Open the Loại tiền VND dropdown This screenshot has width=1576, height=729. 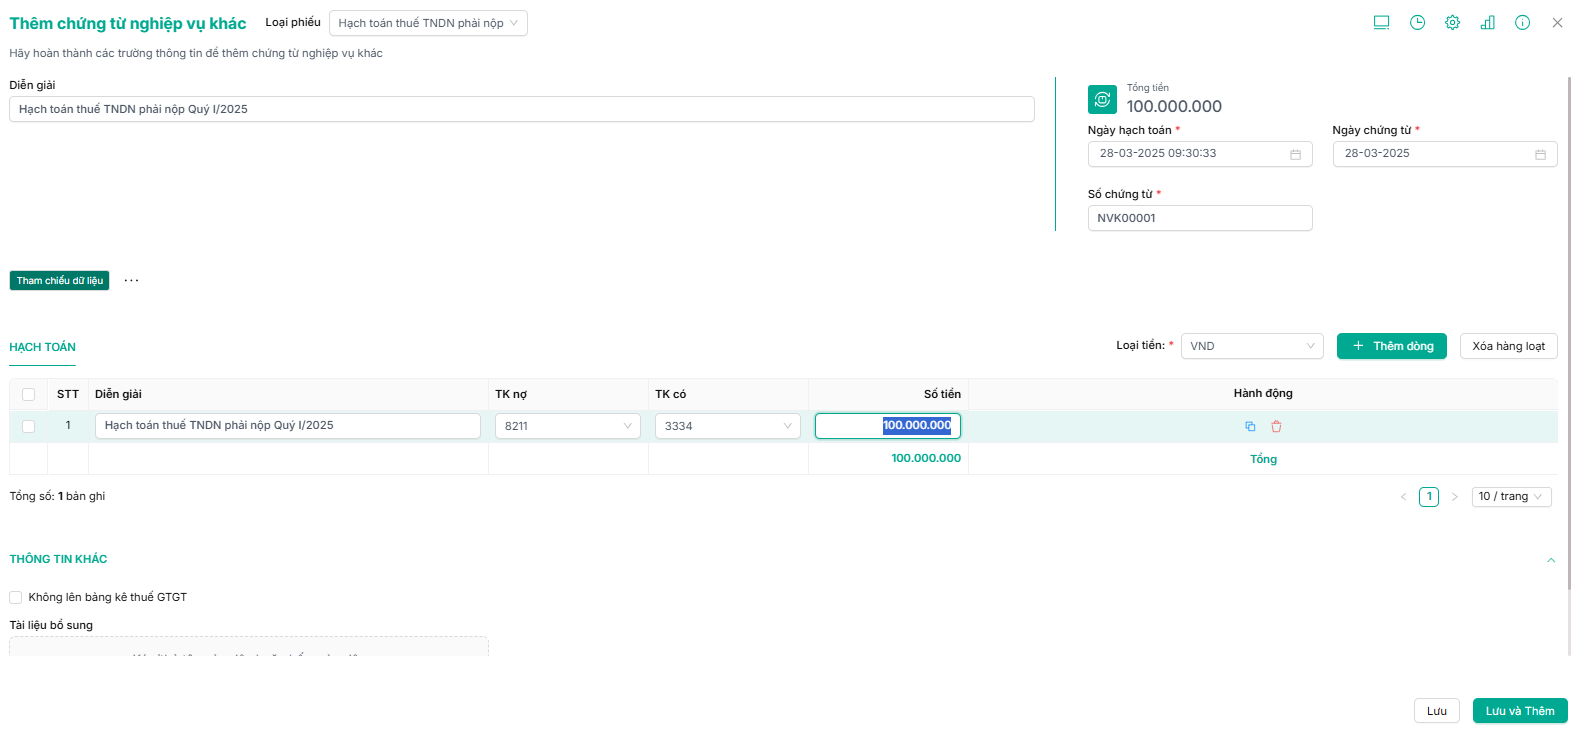[x=1251, y=346]
